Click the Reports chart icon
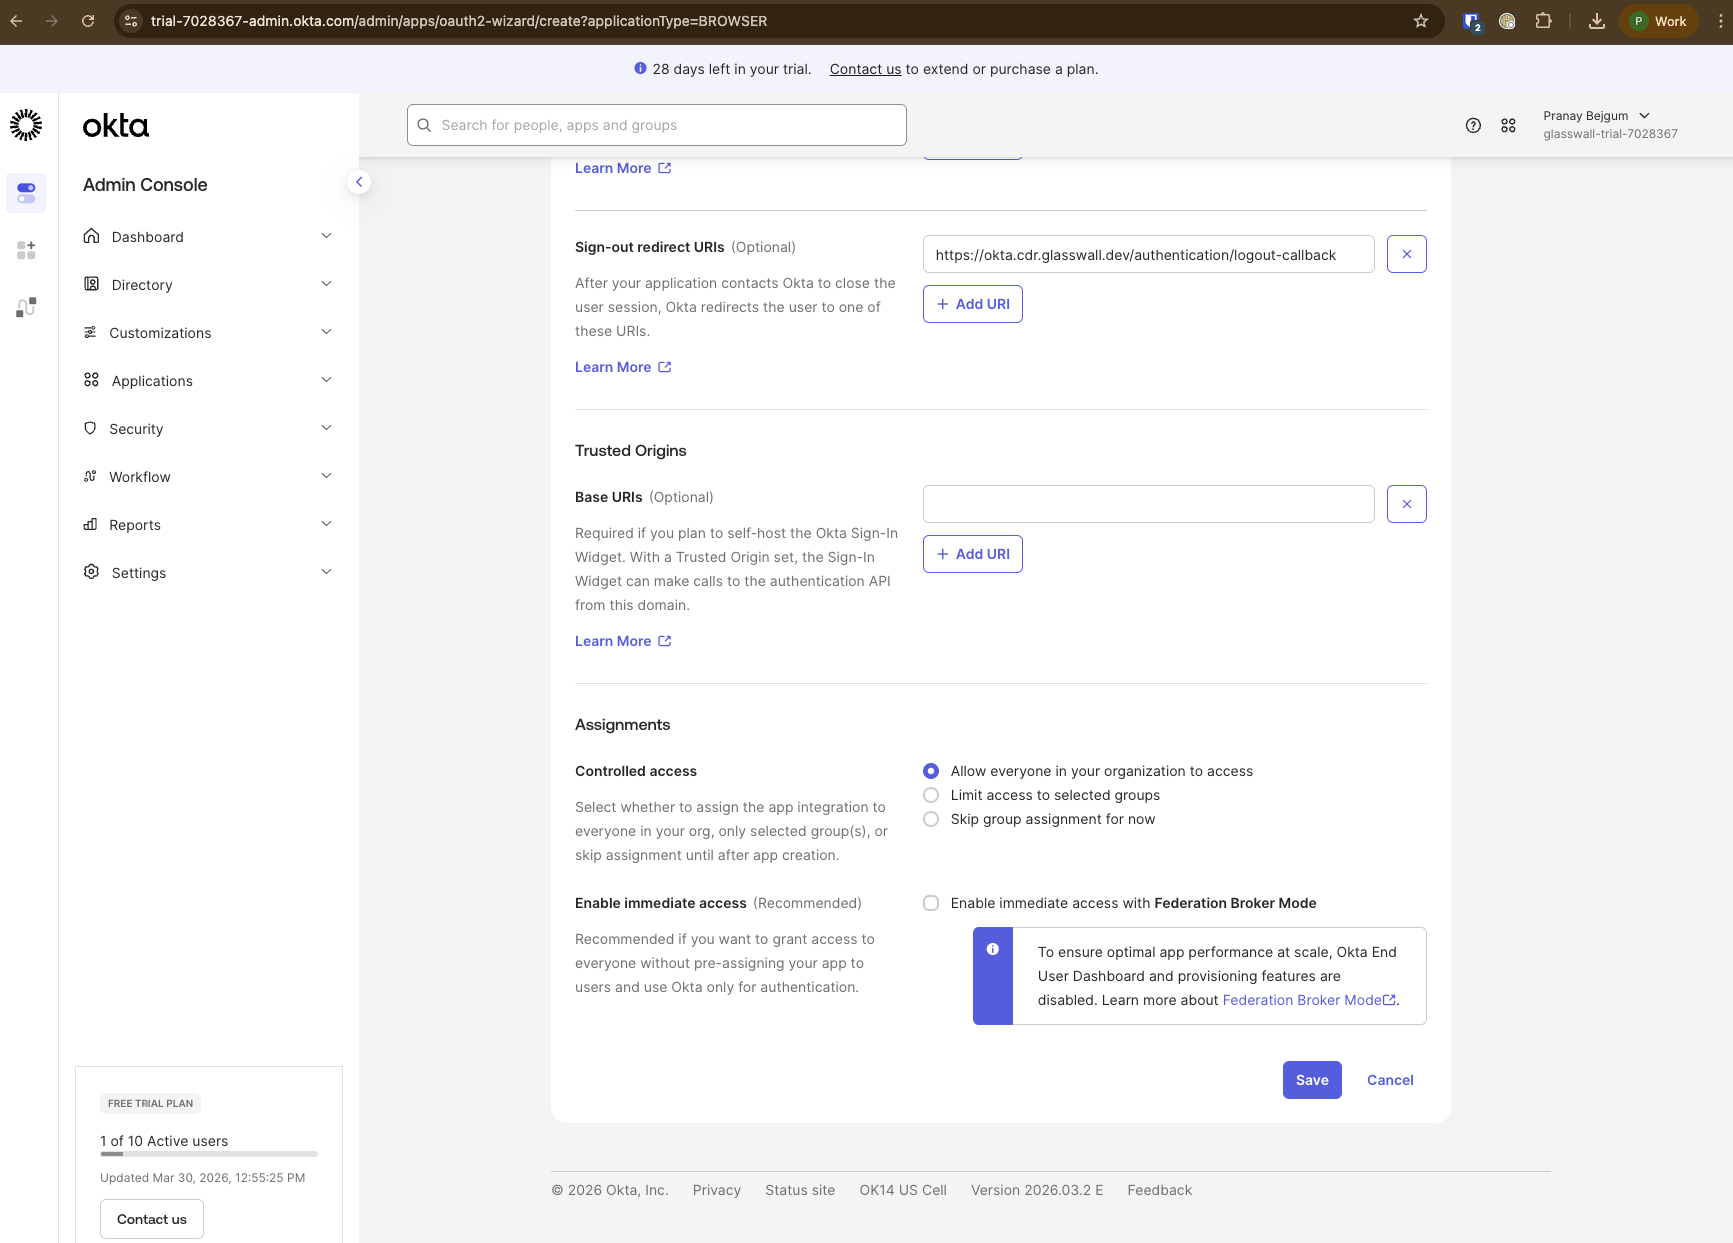 coord(90,524)
